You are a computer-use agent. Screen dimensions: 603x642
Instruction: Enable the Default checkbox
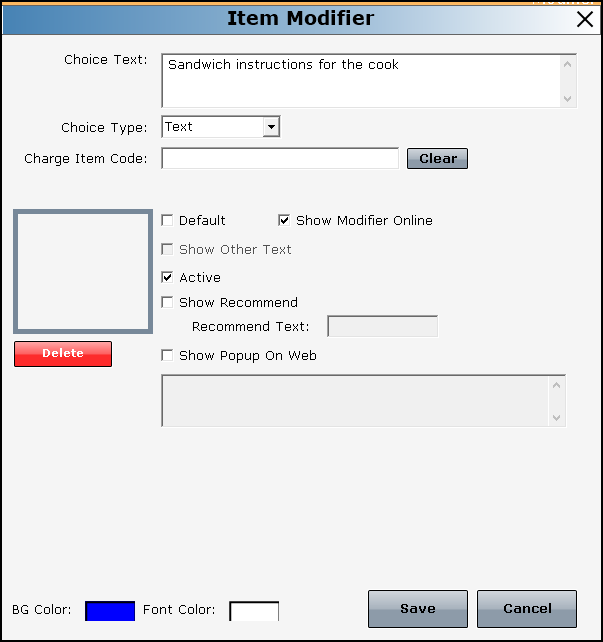168,221
